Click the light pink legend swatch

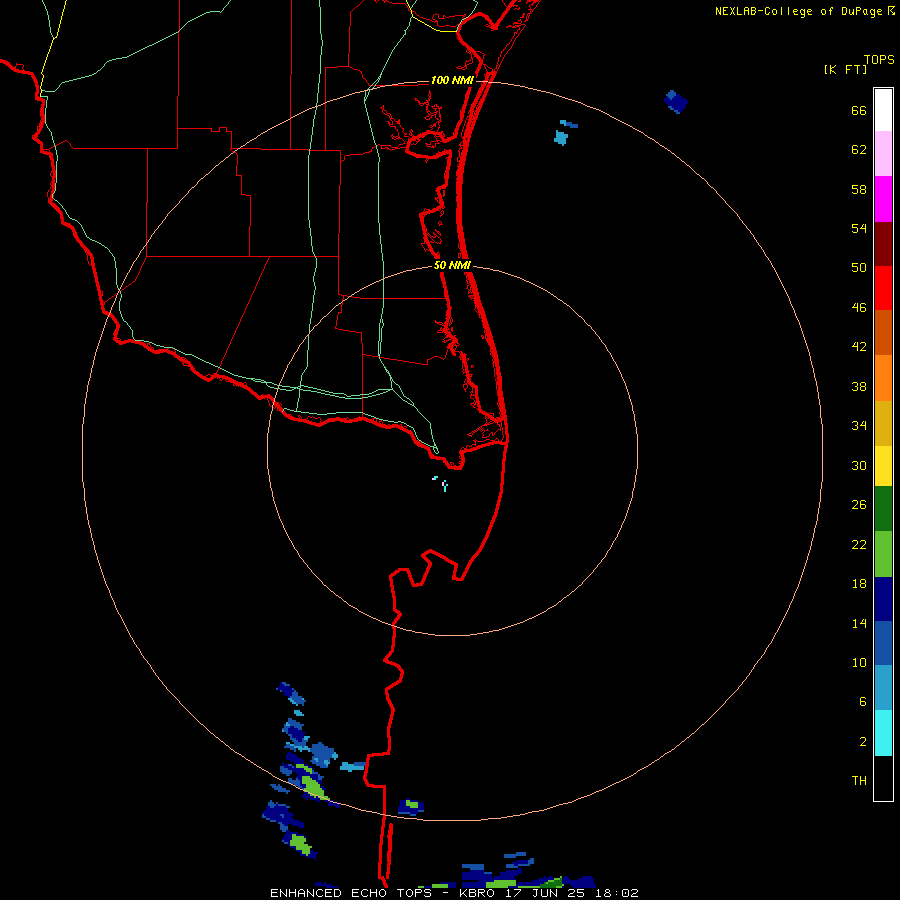pos(883,153)
